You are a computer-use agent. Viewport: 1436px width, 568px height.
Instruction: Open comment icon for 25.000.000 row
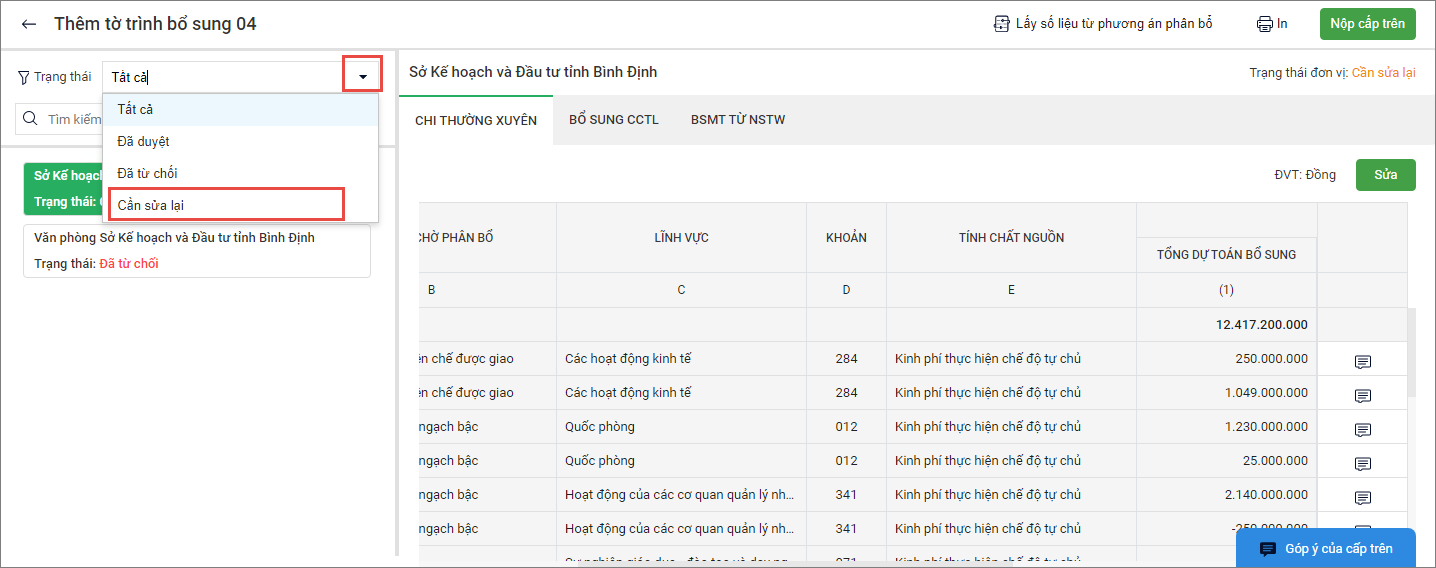pyautogui.click(x=1362, y=463)
